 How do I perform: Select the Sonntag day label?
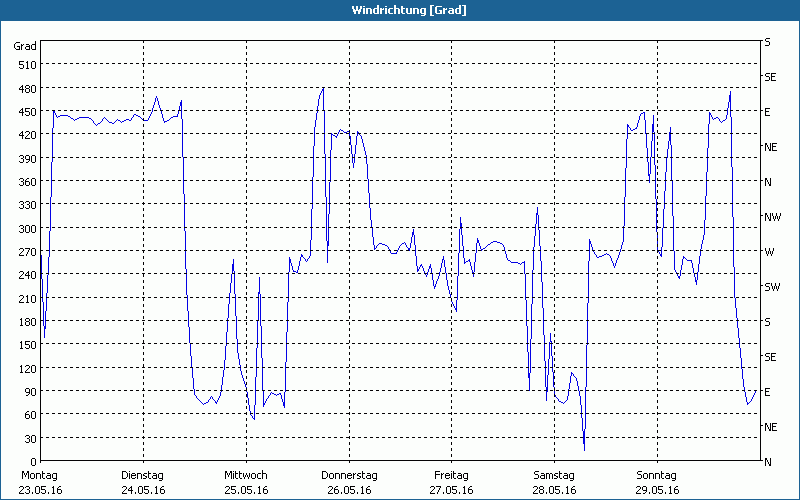coord(656,475)
